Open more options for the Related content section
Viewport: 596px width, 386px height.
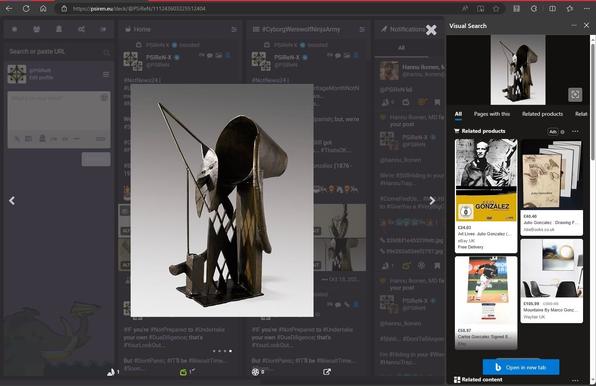point(575,380)
